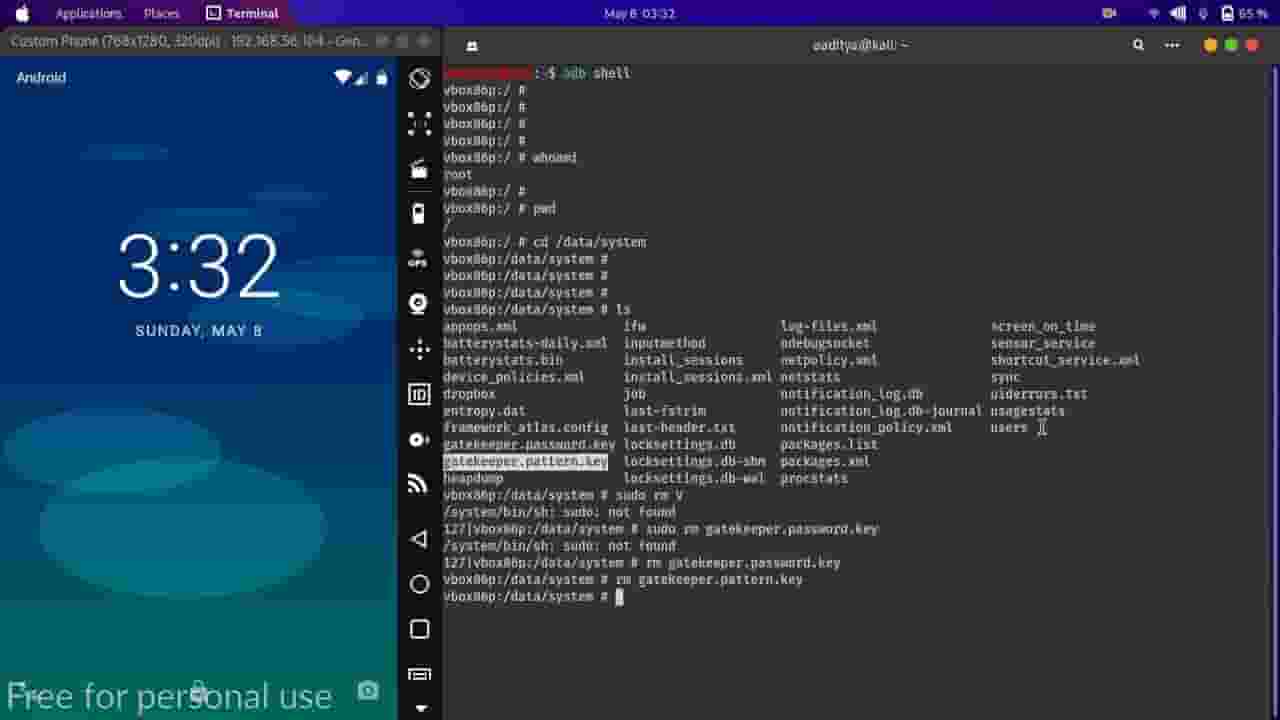Open the device ID identifiers widget
This screenshot has width=1280, height=720.
click(420, 394)
